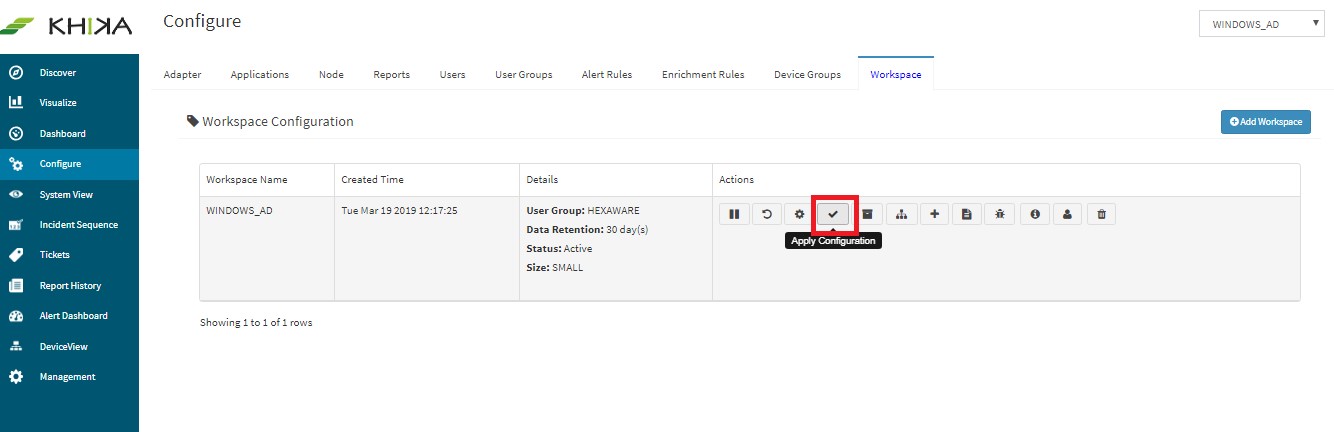This screenshot has height=432, width=1334.
Task: Show workspace info using the info icon
Action: tap(1035, 214)
